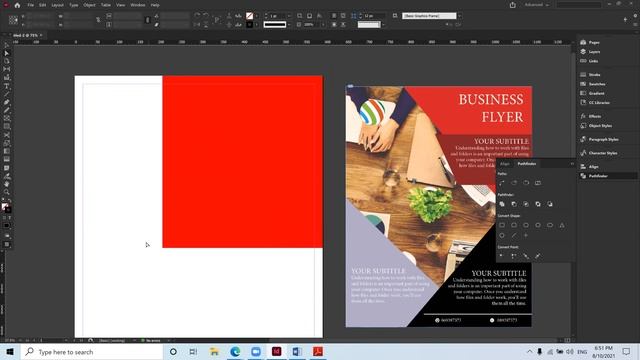Click the Reverse Path icon in Pathfinder
The image size is (640, 360).
click(538, 183)
